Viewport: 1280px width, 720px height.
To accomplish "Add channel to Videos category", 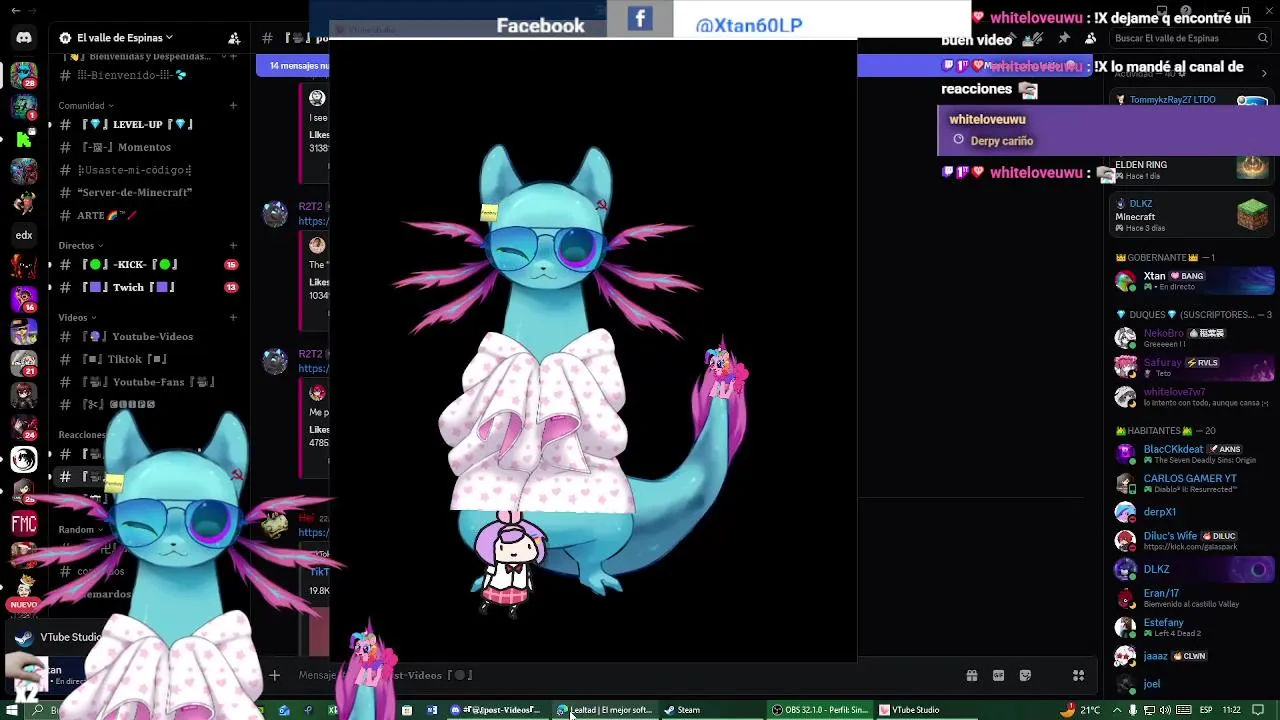I will [233, 317].
